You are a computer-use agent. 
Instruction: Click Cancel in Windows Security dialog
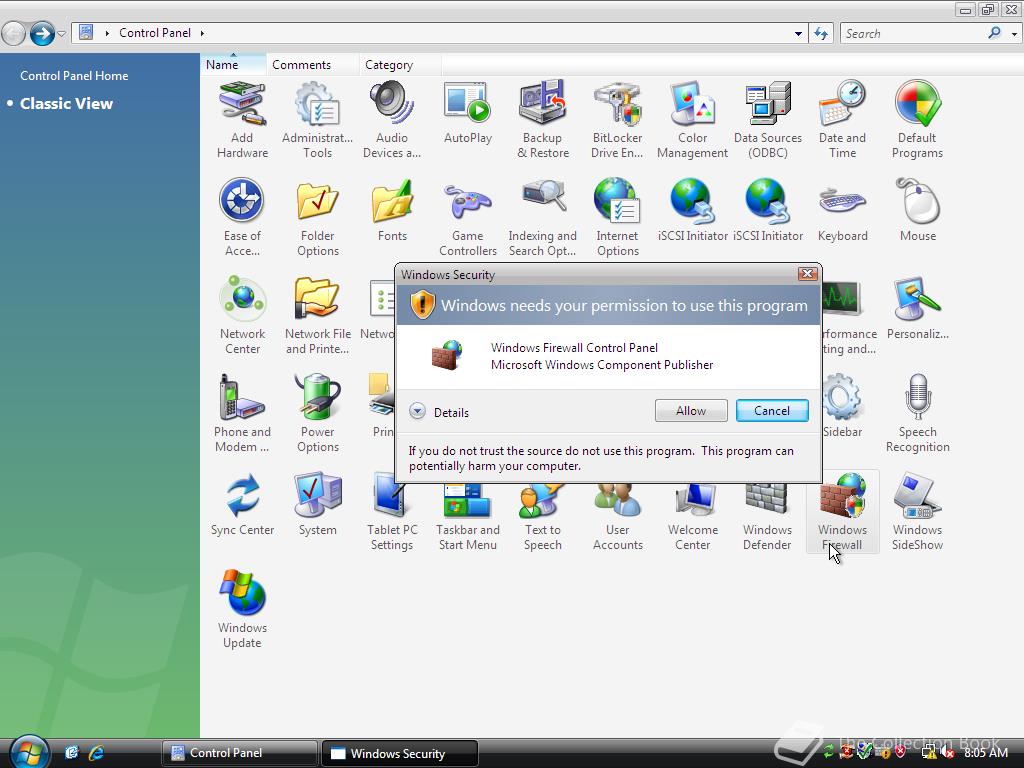click(x=772, y=411)
